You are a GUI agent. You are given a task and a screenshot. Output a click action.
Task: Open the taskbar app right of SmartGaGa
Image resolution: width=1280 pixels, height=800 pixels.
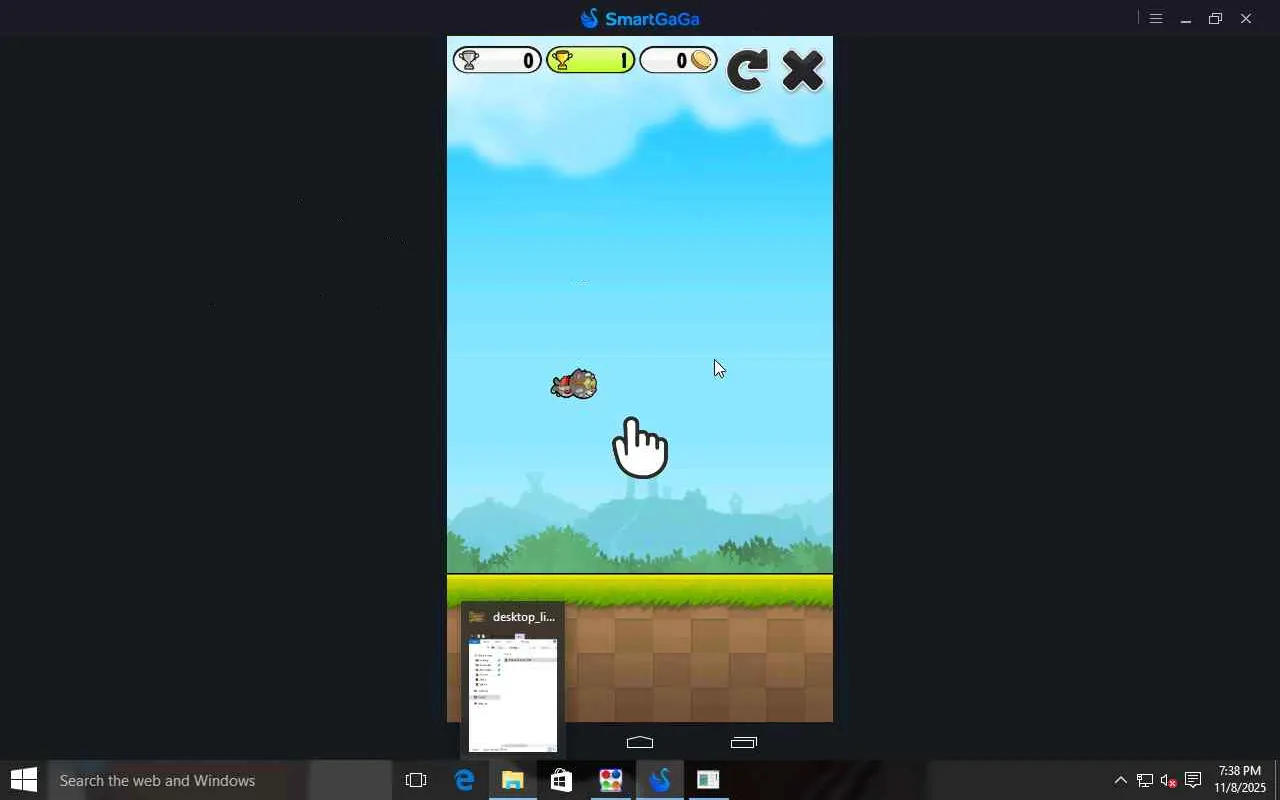coord(708,780)
